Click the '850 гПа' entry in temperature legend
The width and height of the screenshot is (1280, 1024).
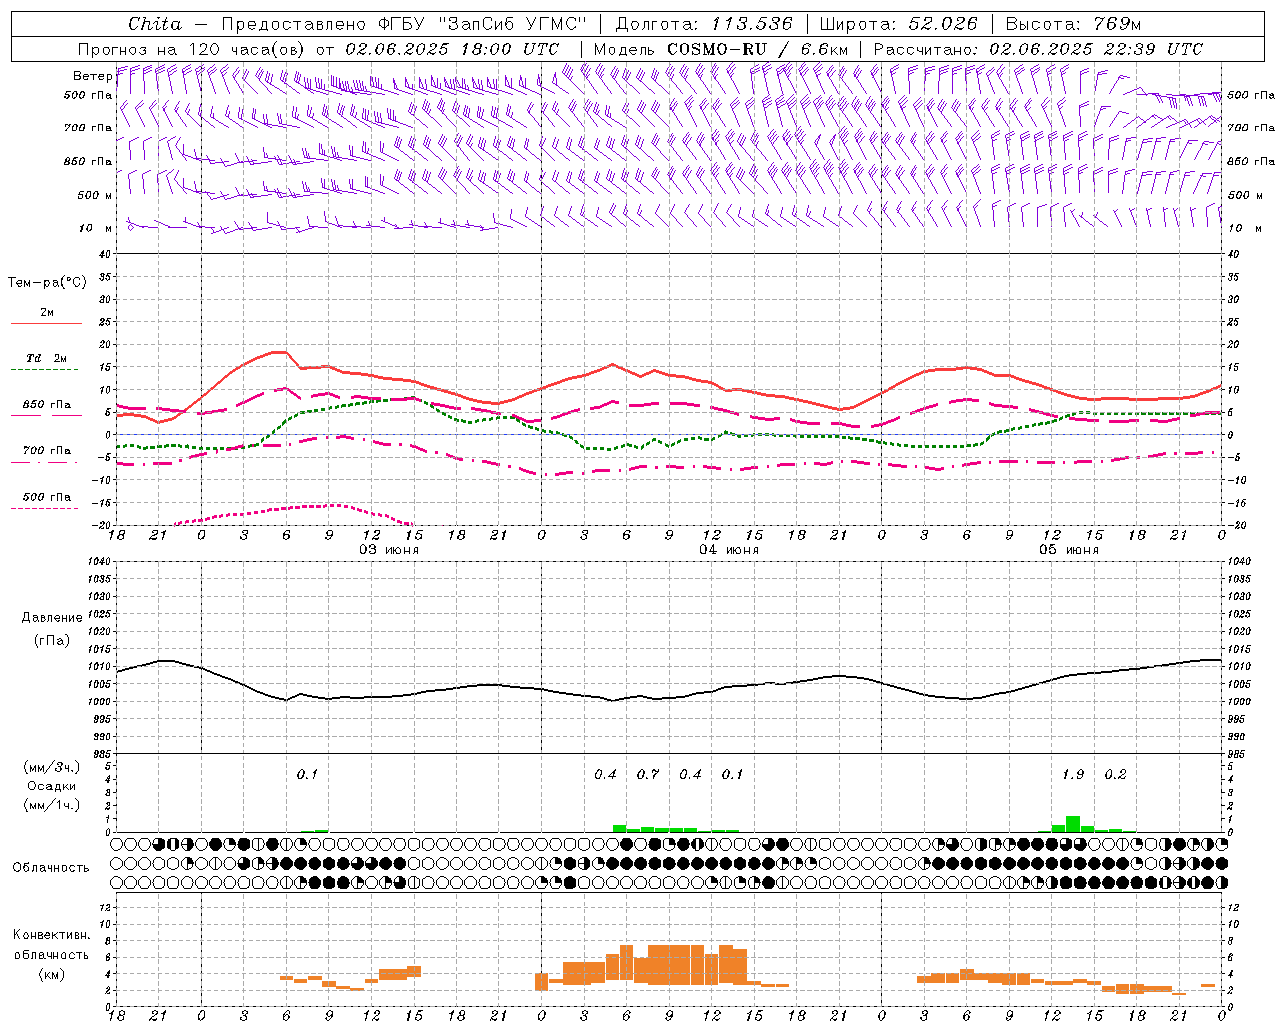pos(47,405)
